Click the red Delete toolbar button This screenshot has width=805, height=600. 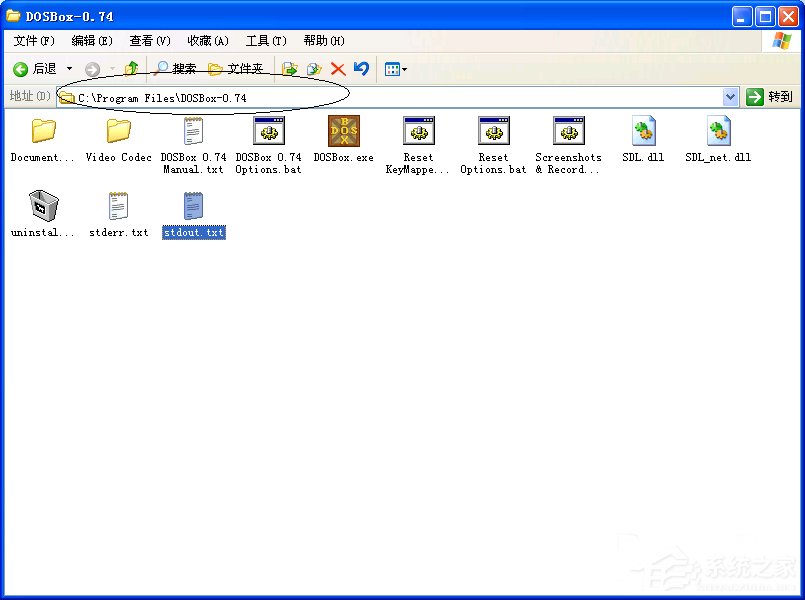tap(340, 69)
